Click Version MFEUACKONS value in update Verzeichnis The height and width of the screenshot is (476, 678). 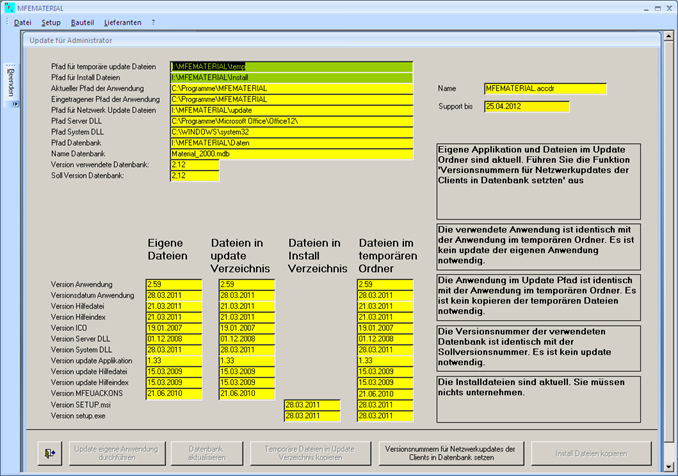point(247,393)
